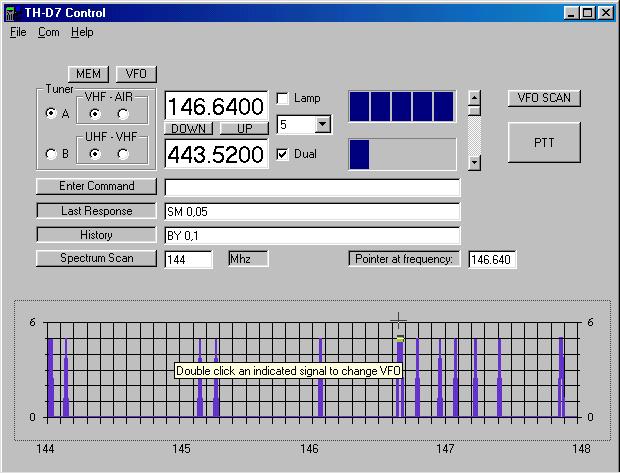
Task: Click the spectrum start field showing 144
Action: click(x=188, y=259)
